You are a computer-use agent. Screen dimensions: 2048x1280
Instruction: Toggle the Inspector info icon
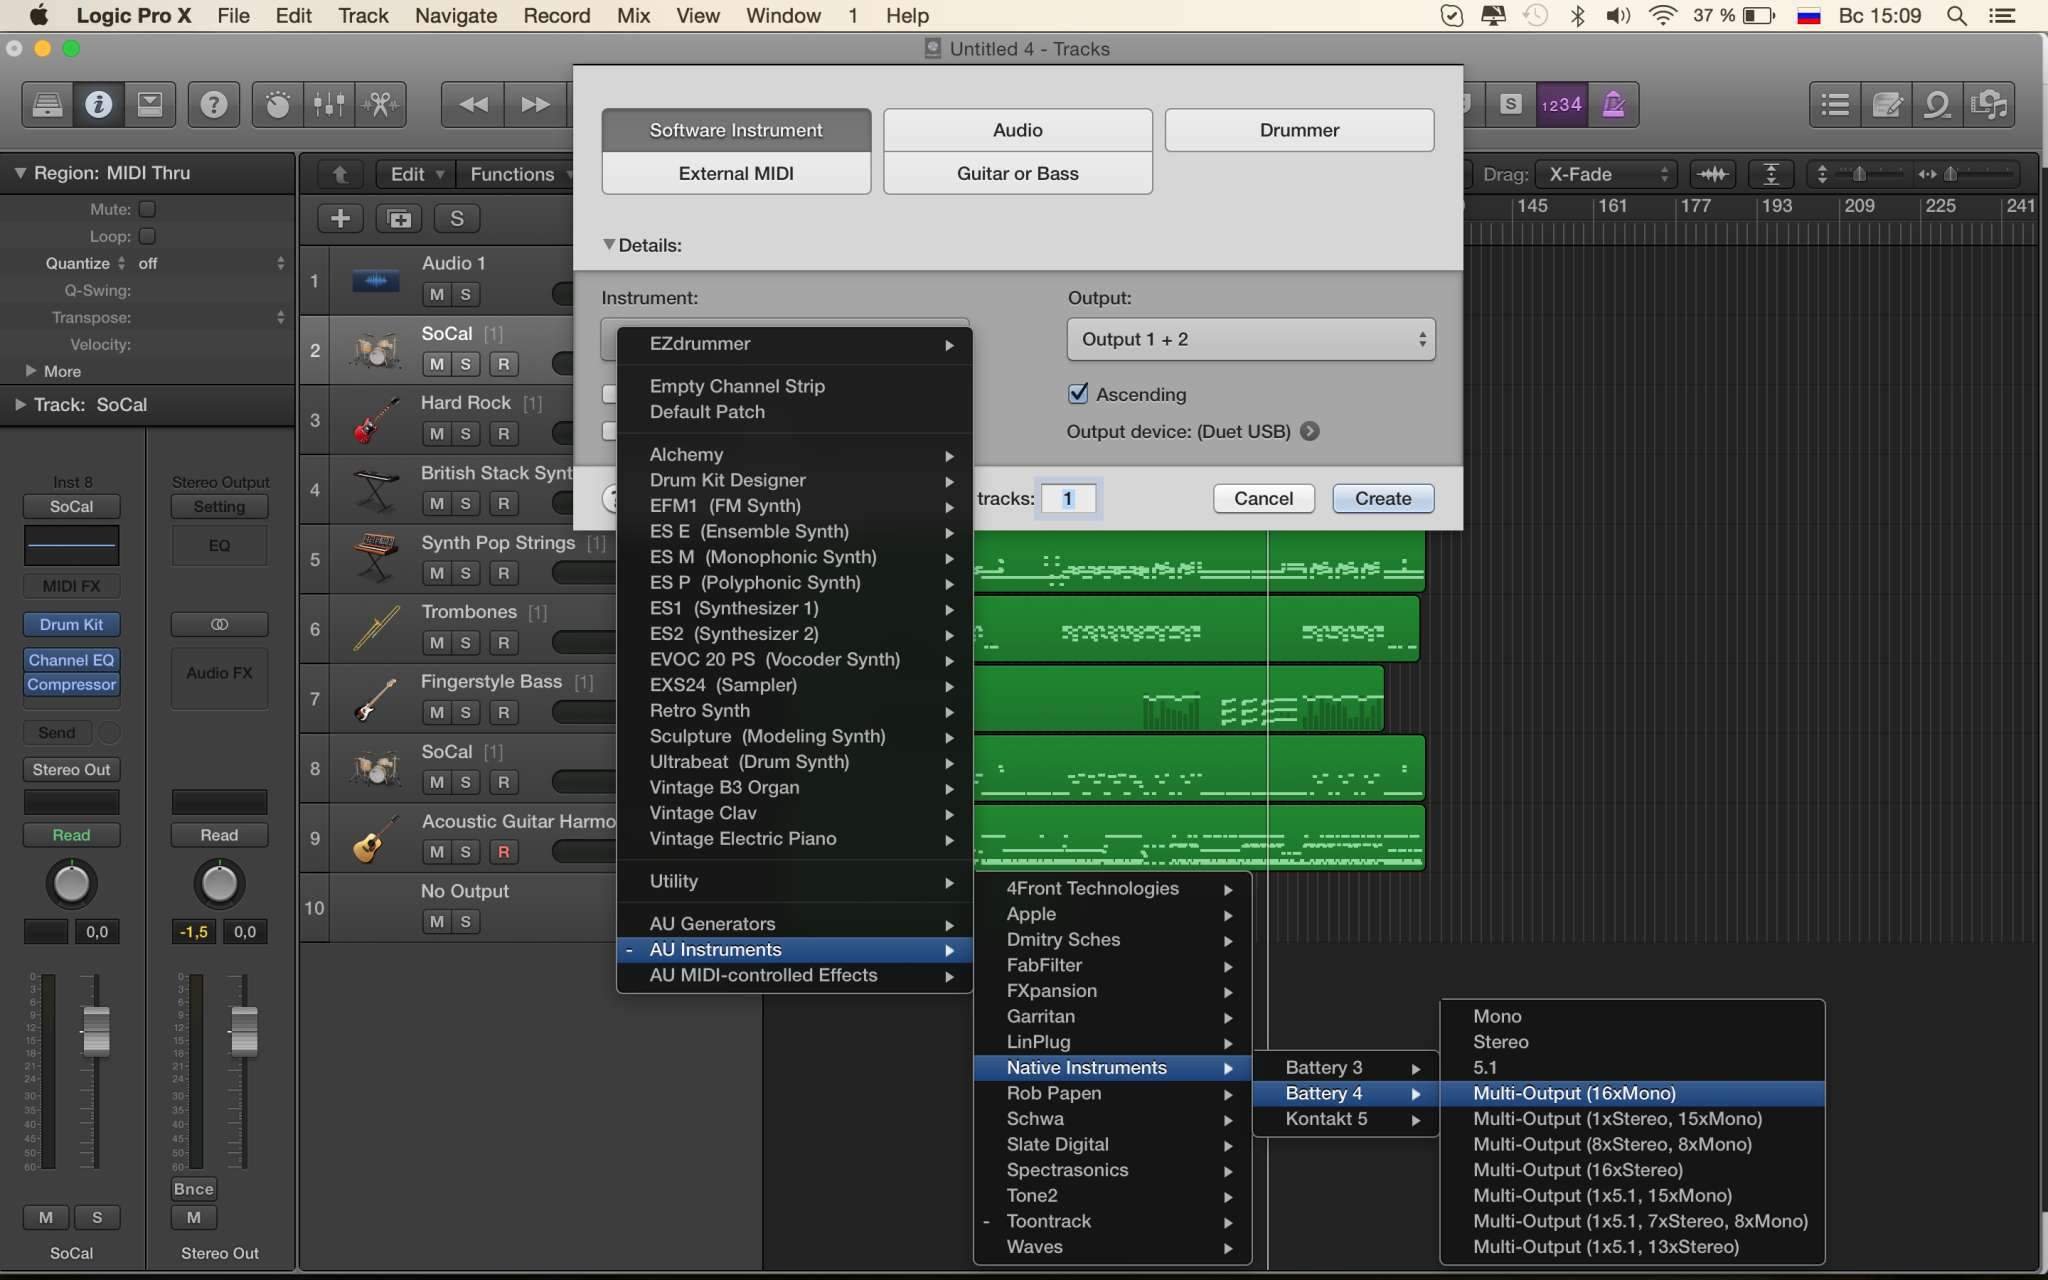(x=98, y=104)
